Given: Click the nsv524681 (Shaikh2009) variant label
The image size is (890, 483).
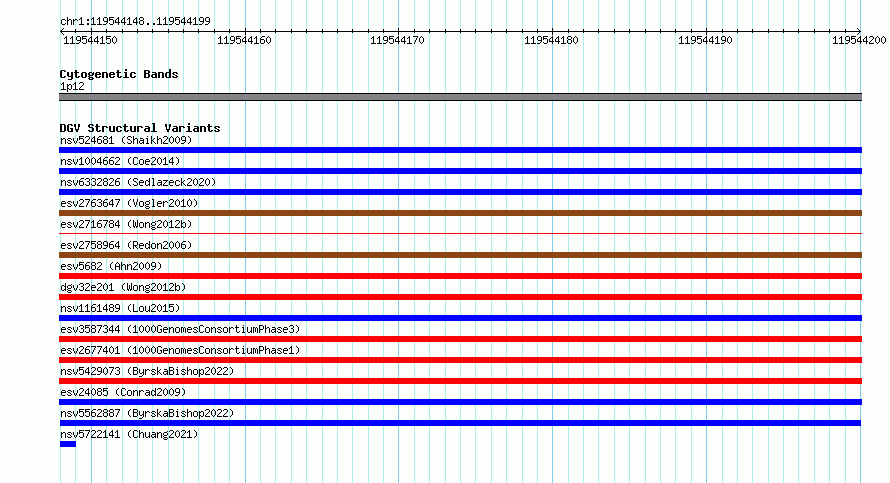Looking at the screenshot, I should [126, 140].
